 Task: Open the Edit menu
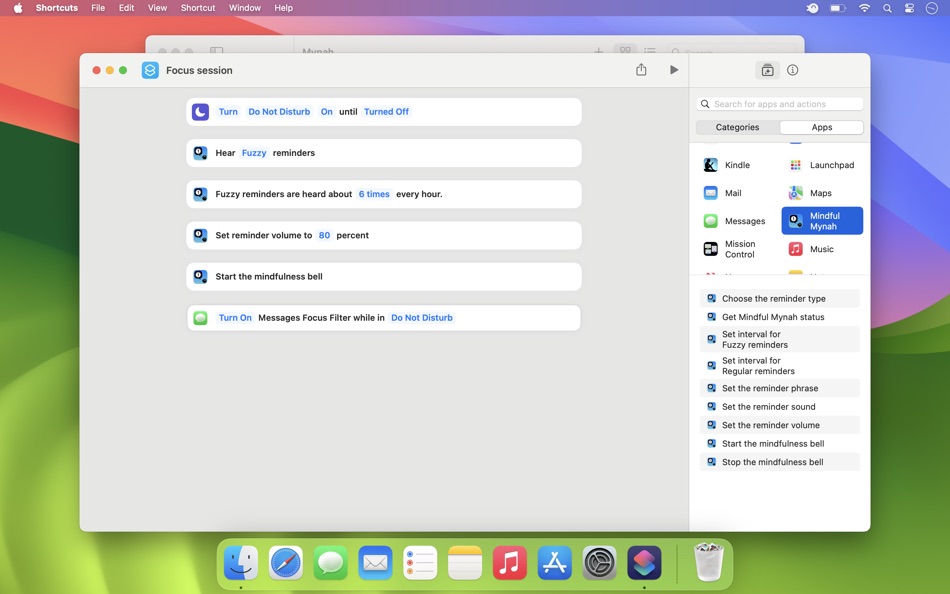pyautogui.click(x=127, y=8)
